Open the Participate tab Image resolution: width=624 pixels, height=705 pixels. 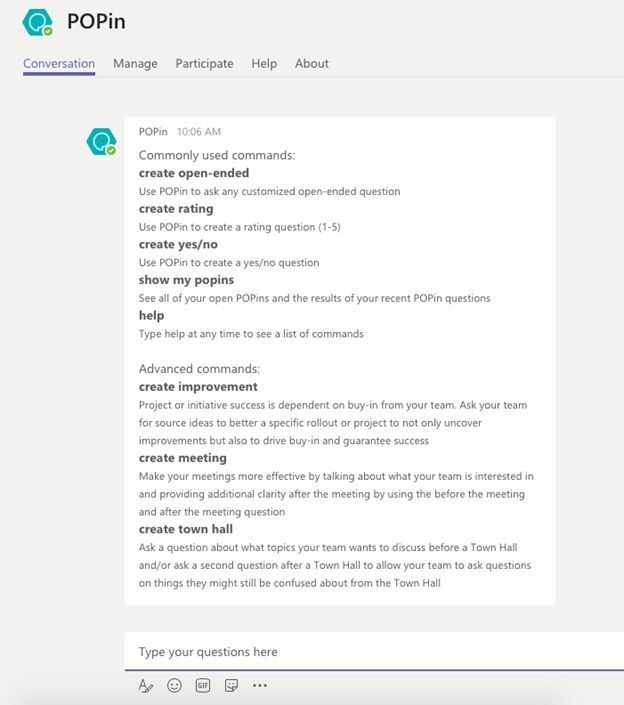coord(204,63)
